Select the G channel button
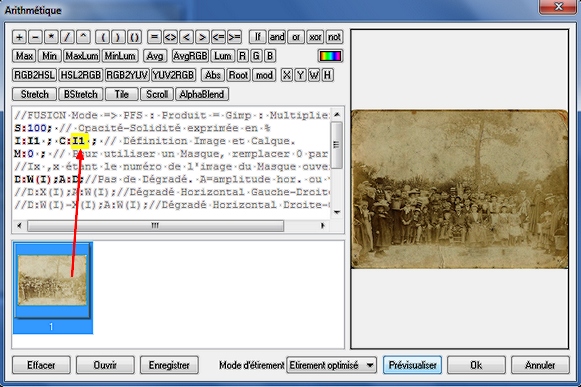Image resolution: width=581 pixels, height=387 pixels. 256,56
